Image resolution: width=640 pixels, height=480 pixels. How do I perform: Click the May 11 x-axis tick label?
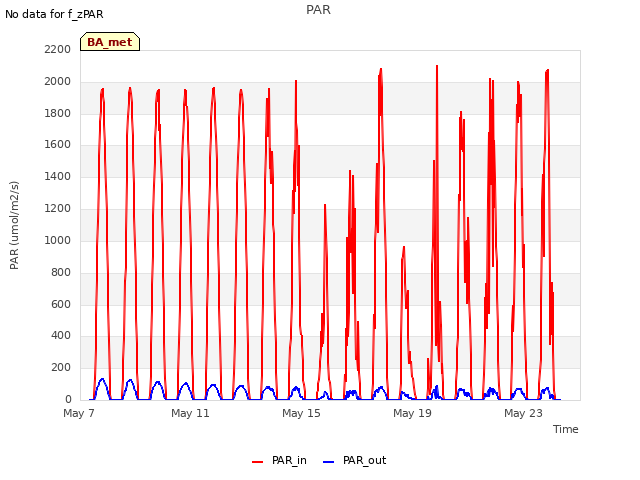(x=190, y=413)
